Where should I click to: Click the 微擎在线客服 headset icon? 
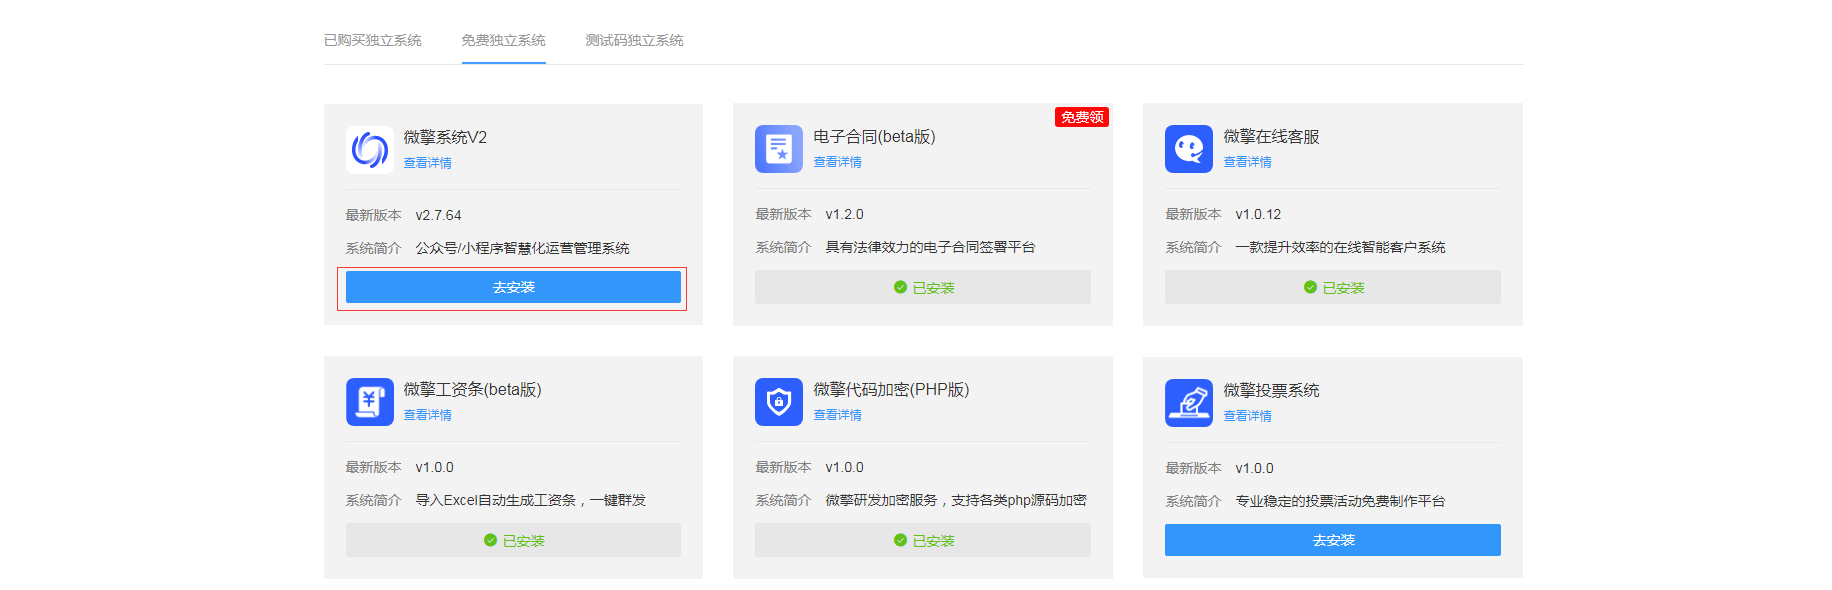coord(1189,149)
